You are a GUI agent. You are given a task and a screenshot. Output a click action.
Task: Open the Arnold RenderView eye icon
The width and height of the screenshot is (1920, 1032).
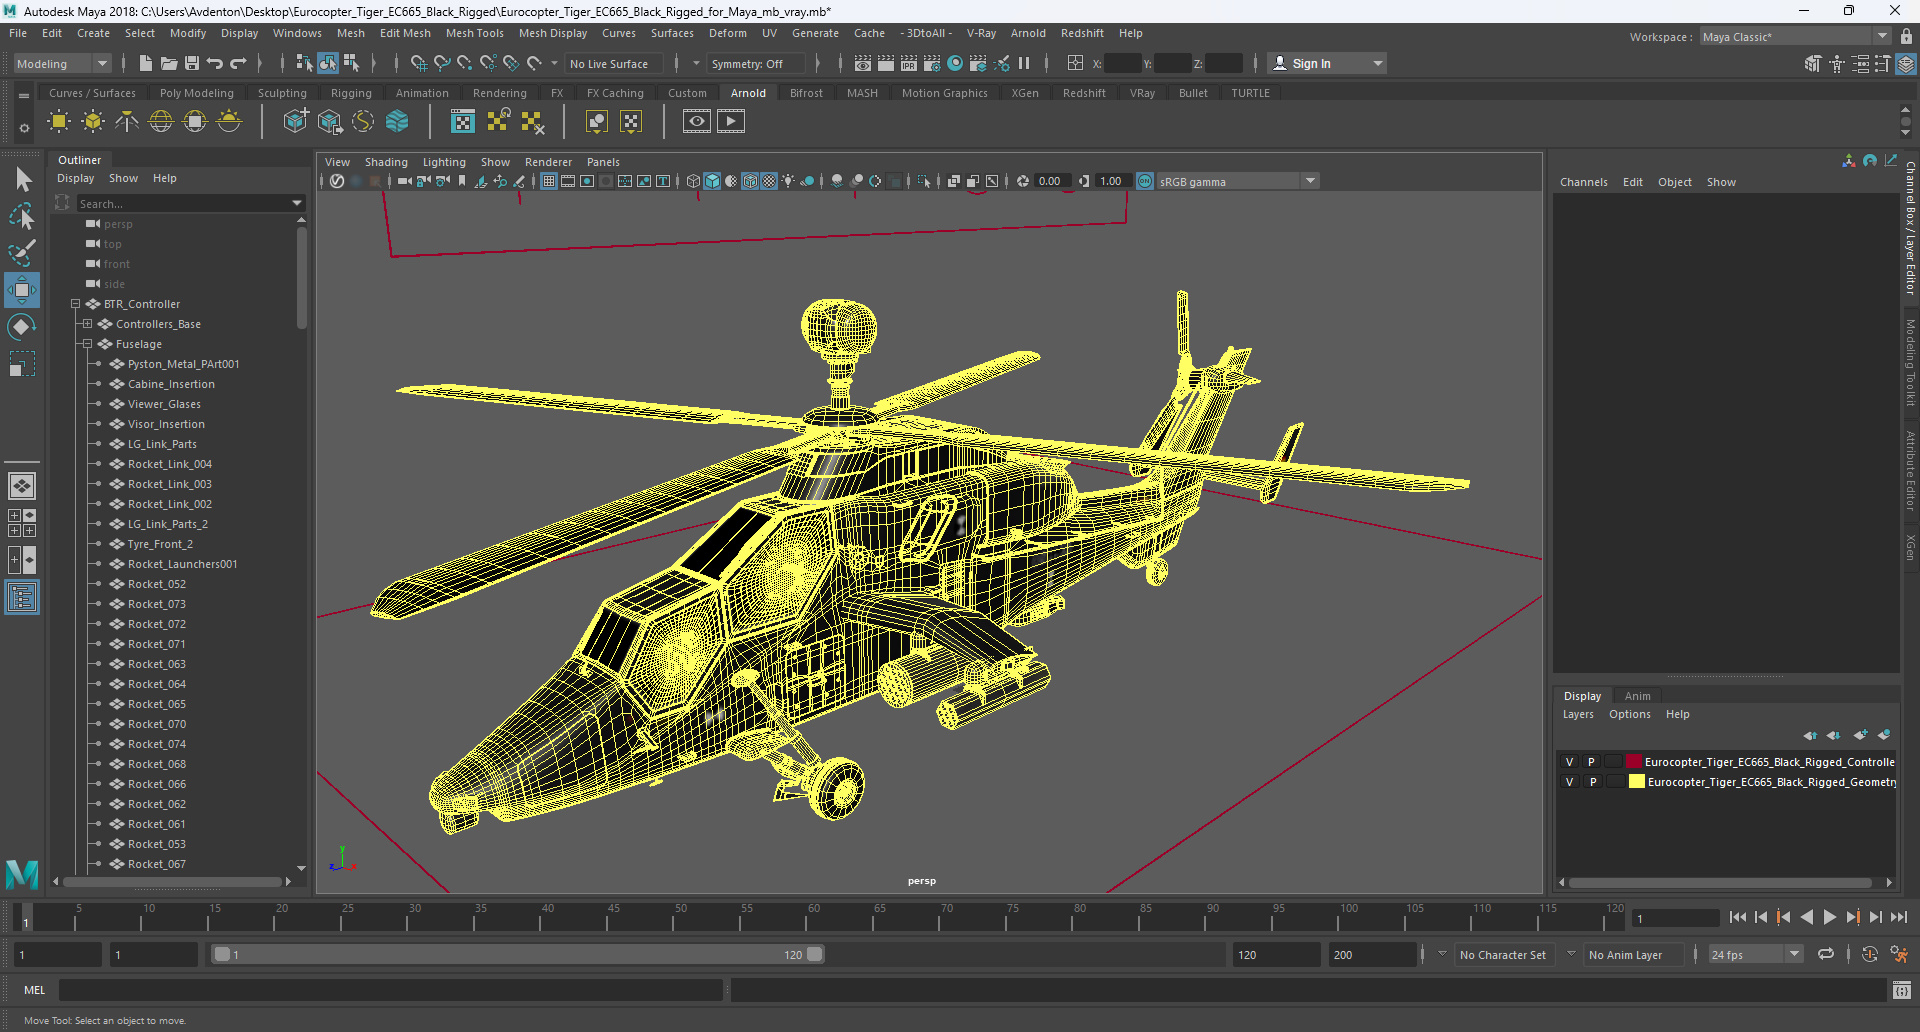coord(697,122)
